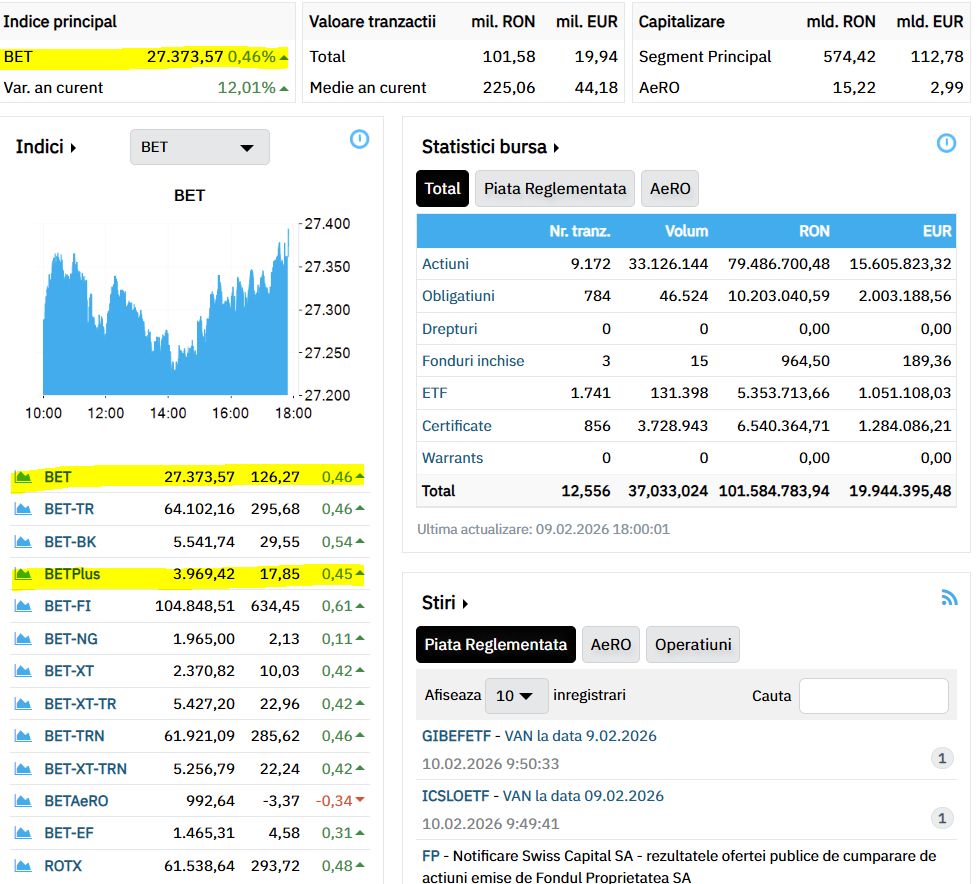Click the RSS feed icon in Stiri
978x884 pixels.
(949, 598)
